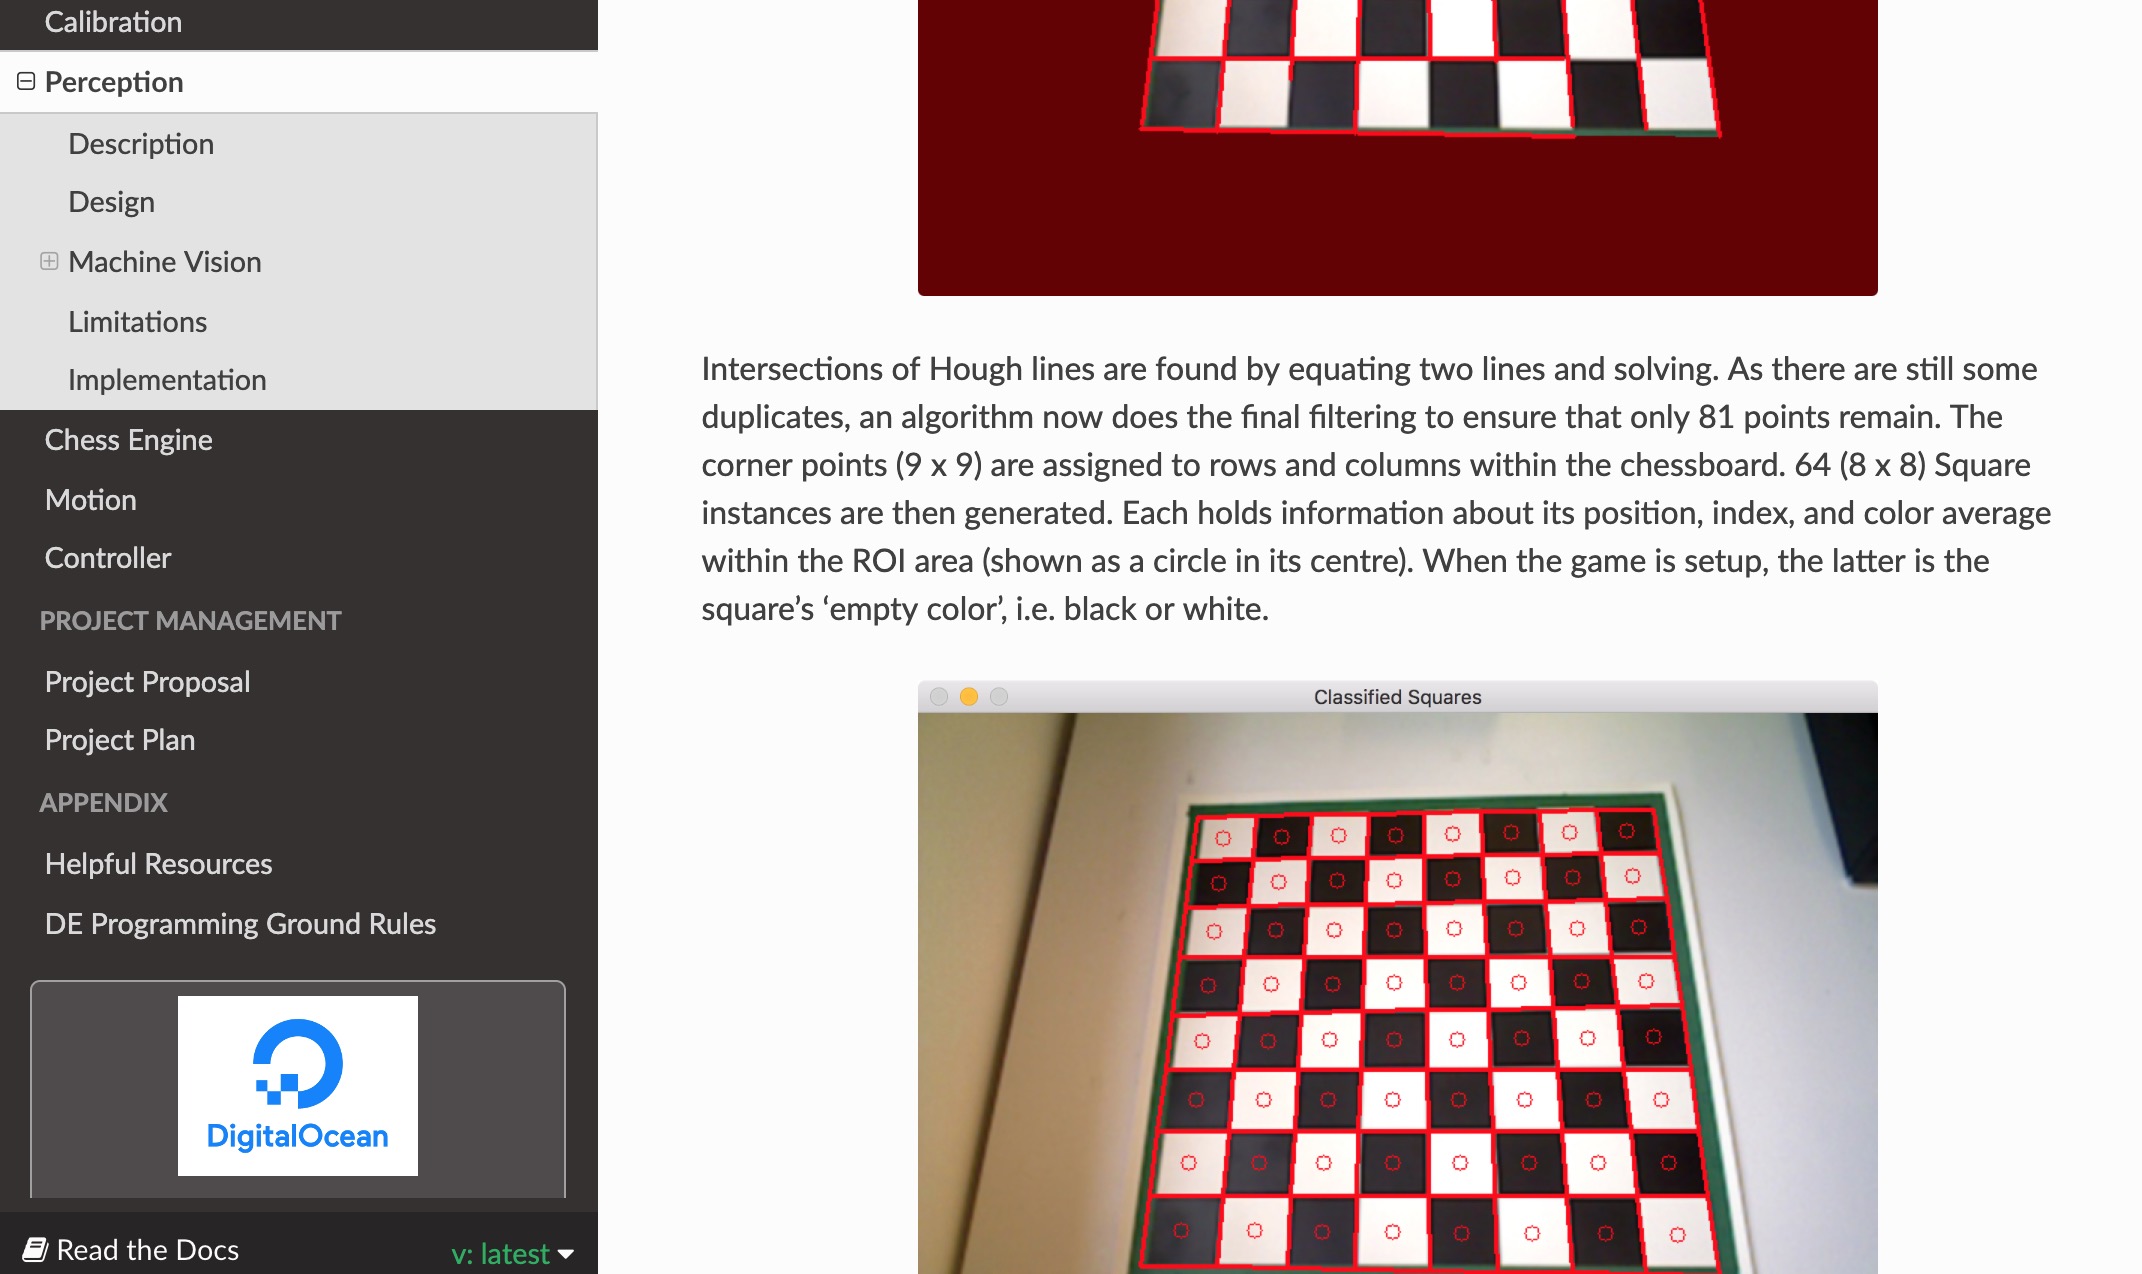Screen dimensions: 2142x1274
Task: Select the Chess Engine navigation item
Action: point(127,441)
